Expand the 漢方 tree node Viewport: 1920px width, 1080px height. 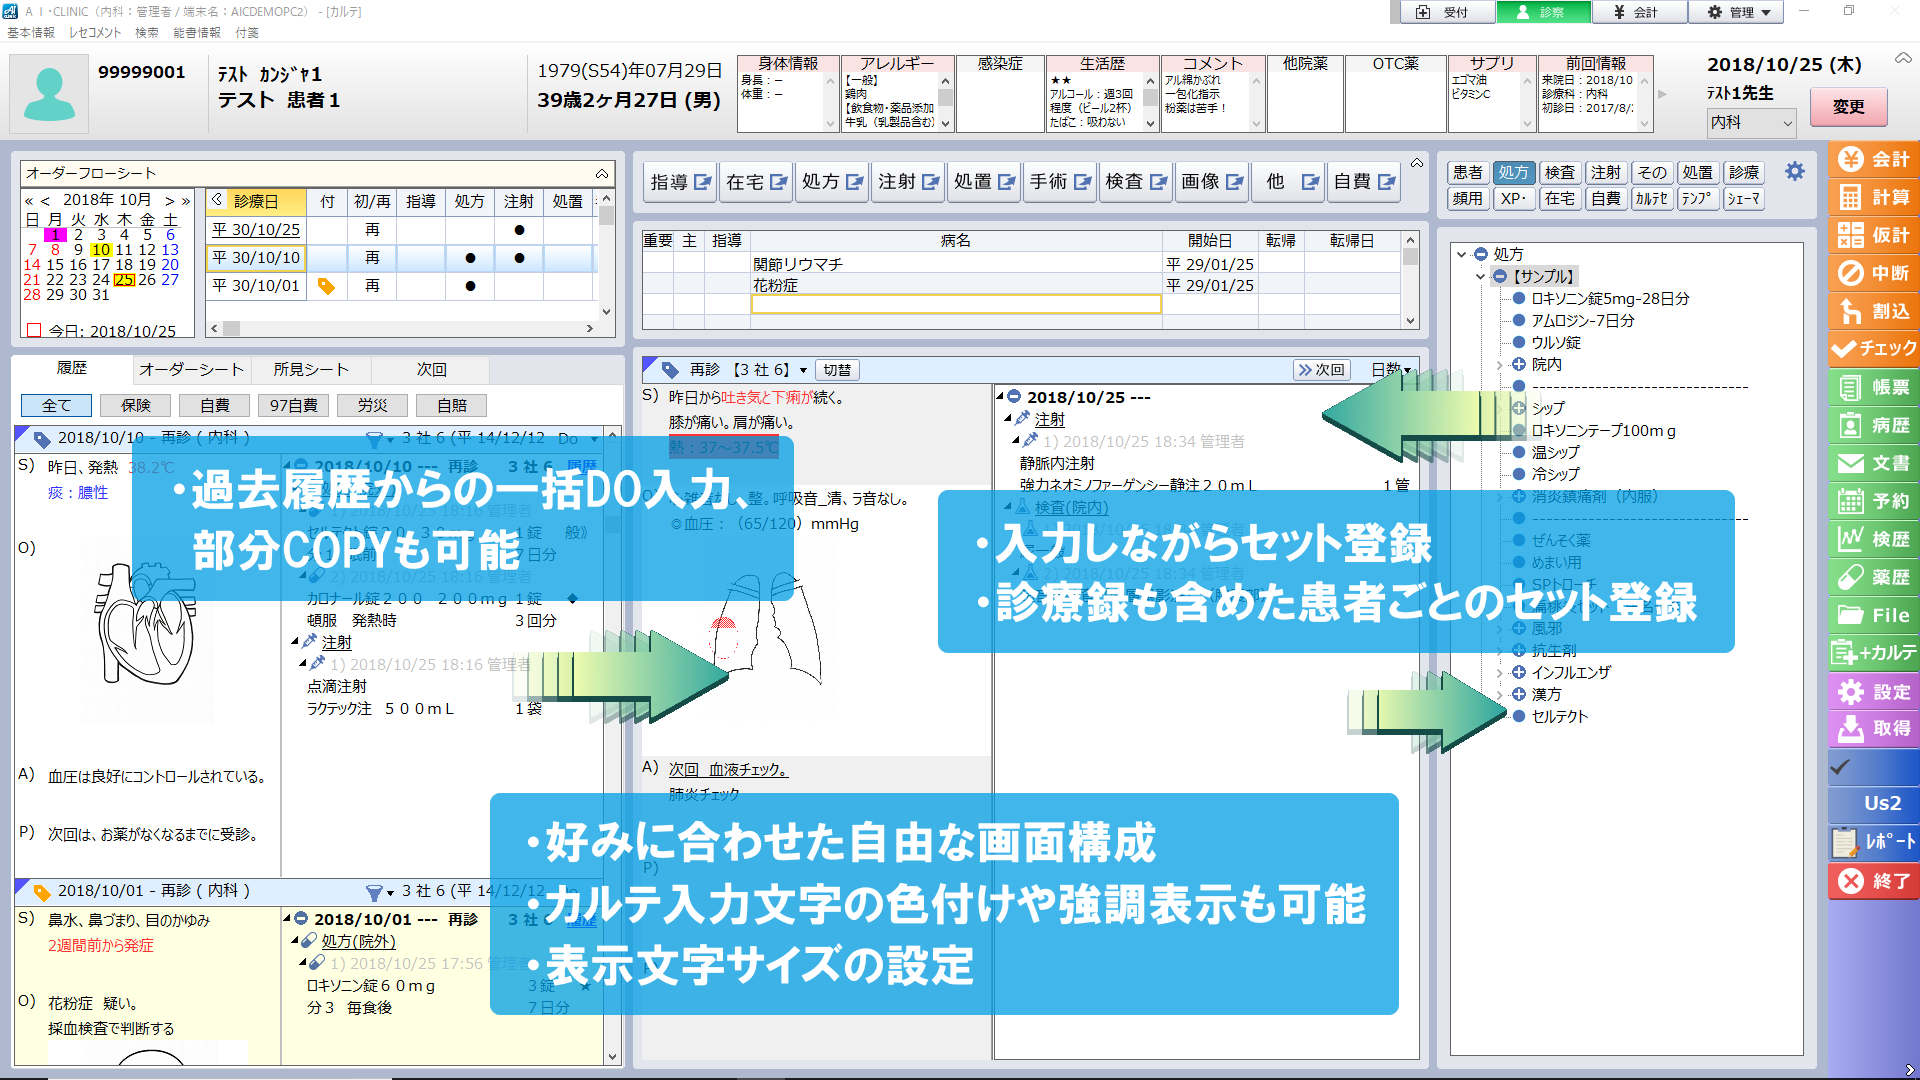[x=1500, y=695]
